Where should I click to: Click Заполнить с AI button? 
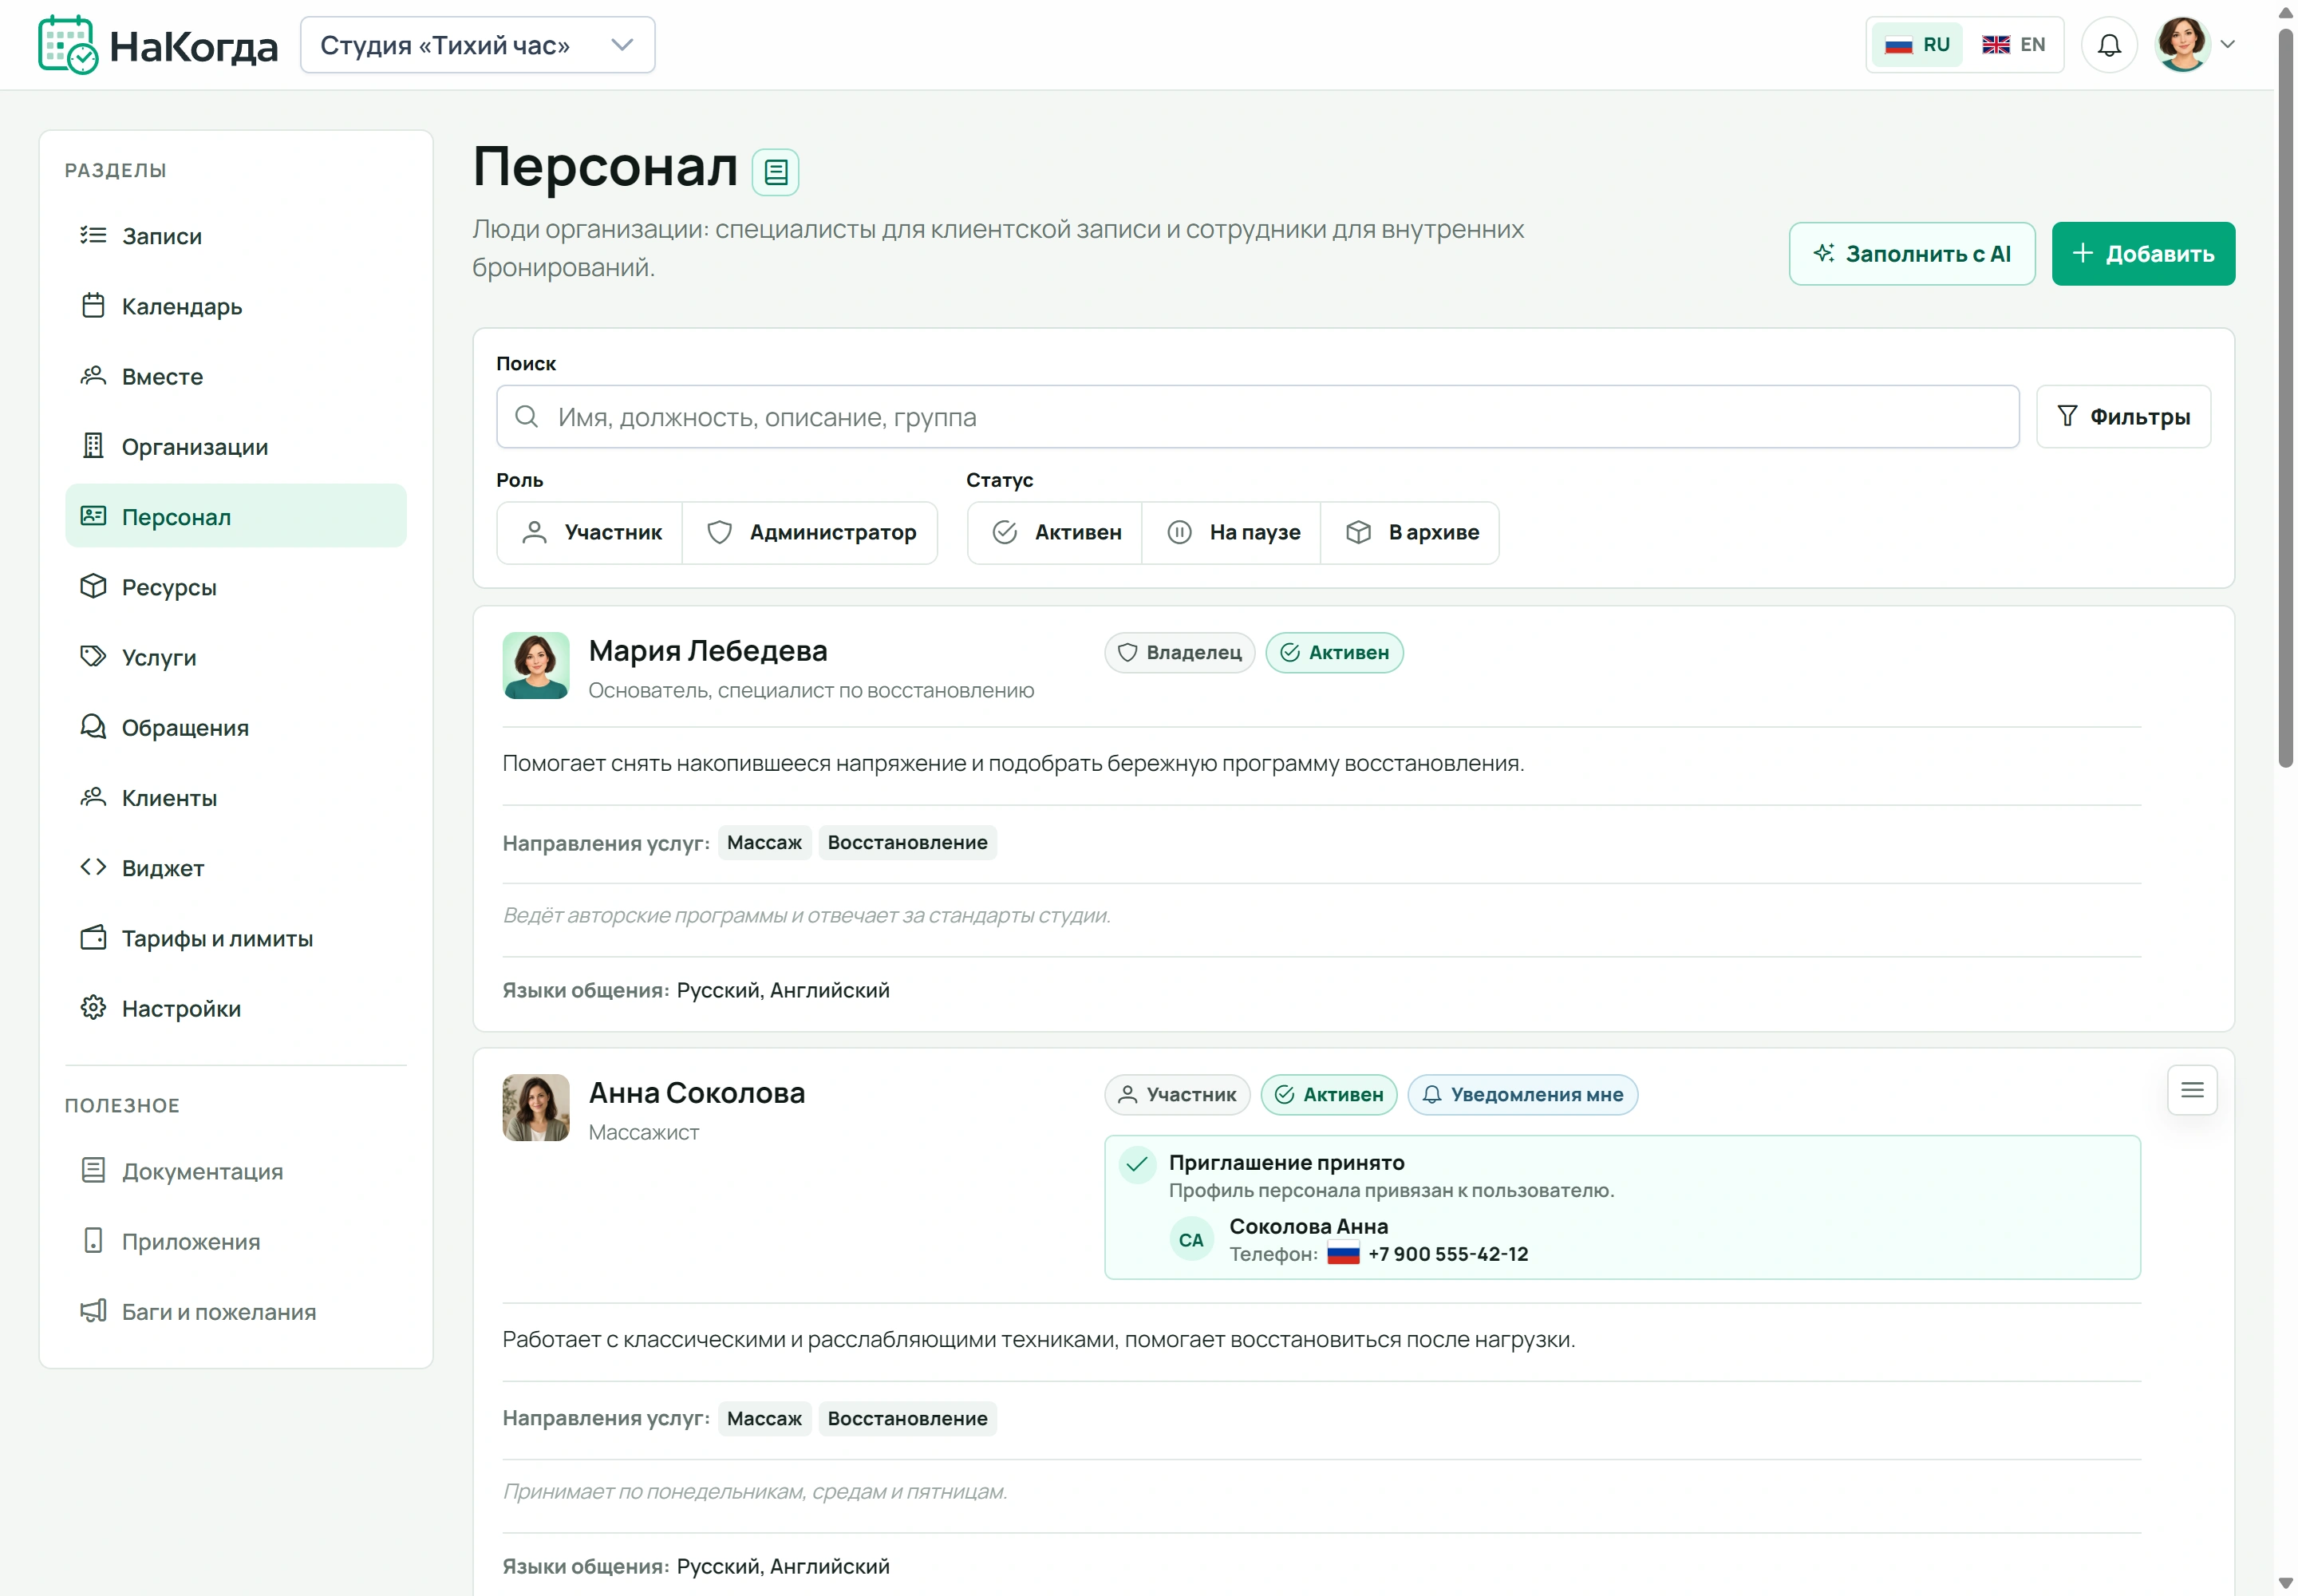1912,254
